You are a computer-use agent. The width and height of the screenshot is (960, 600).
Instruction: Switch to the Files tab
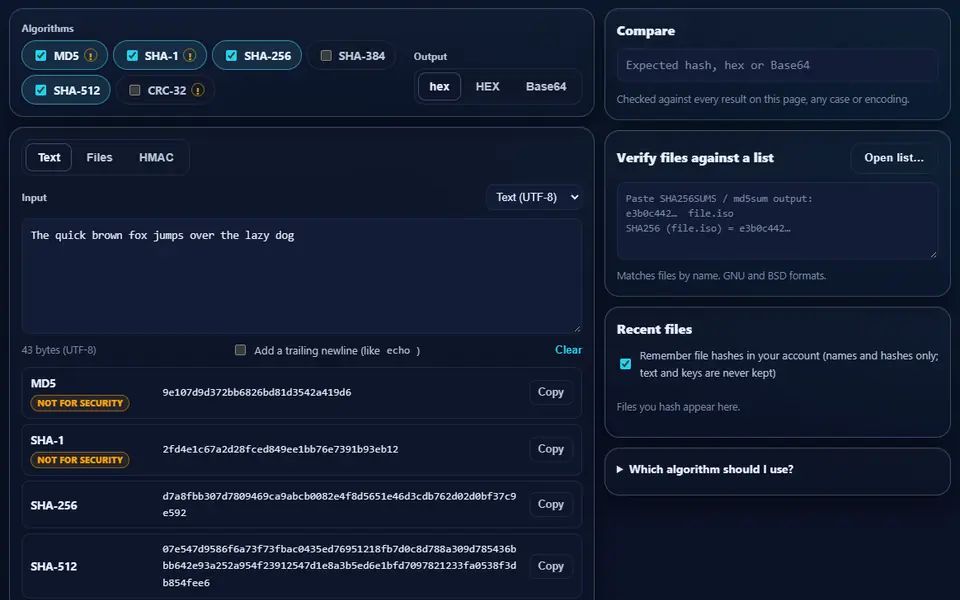99,157
